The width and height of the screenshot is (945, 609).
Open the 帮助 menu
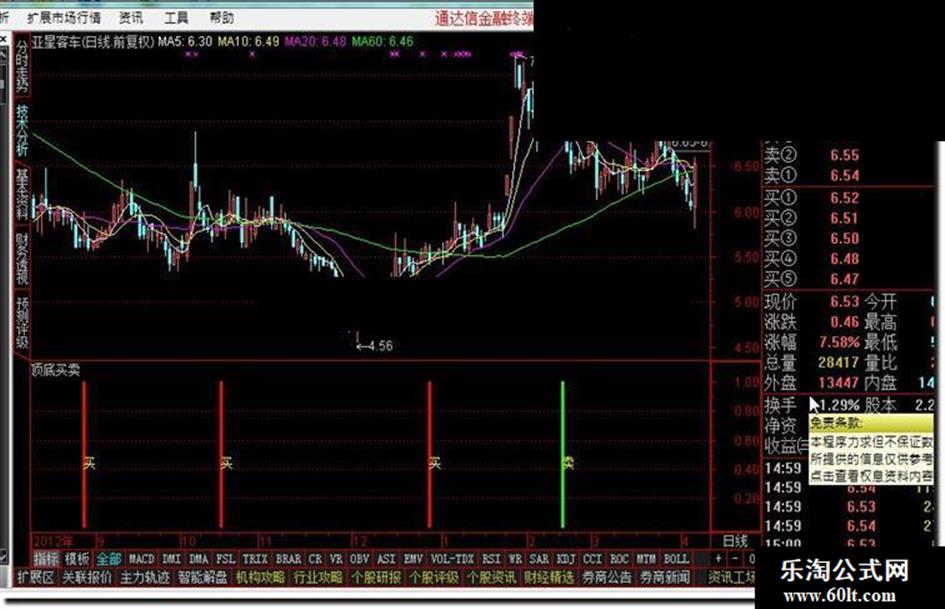pos(221,17)
